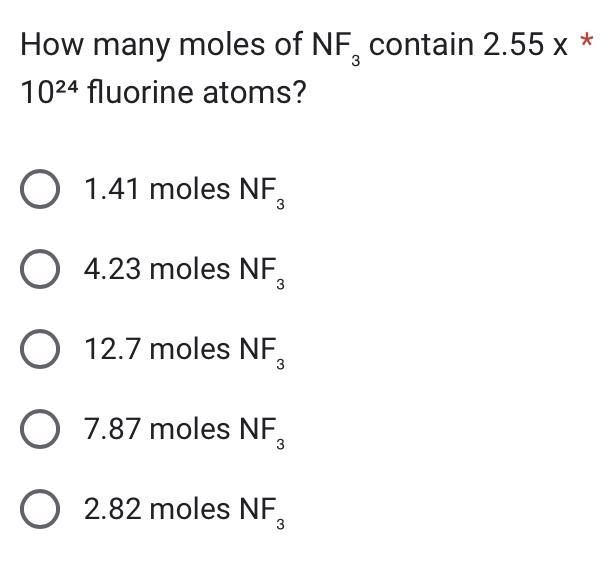The height and width of the screenshot is (571, 610).
Task: Click the red required asterisk
Action: click(x=587, y=43)
